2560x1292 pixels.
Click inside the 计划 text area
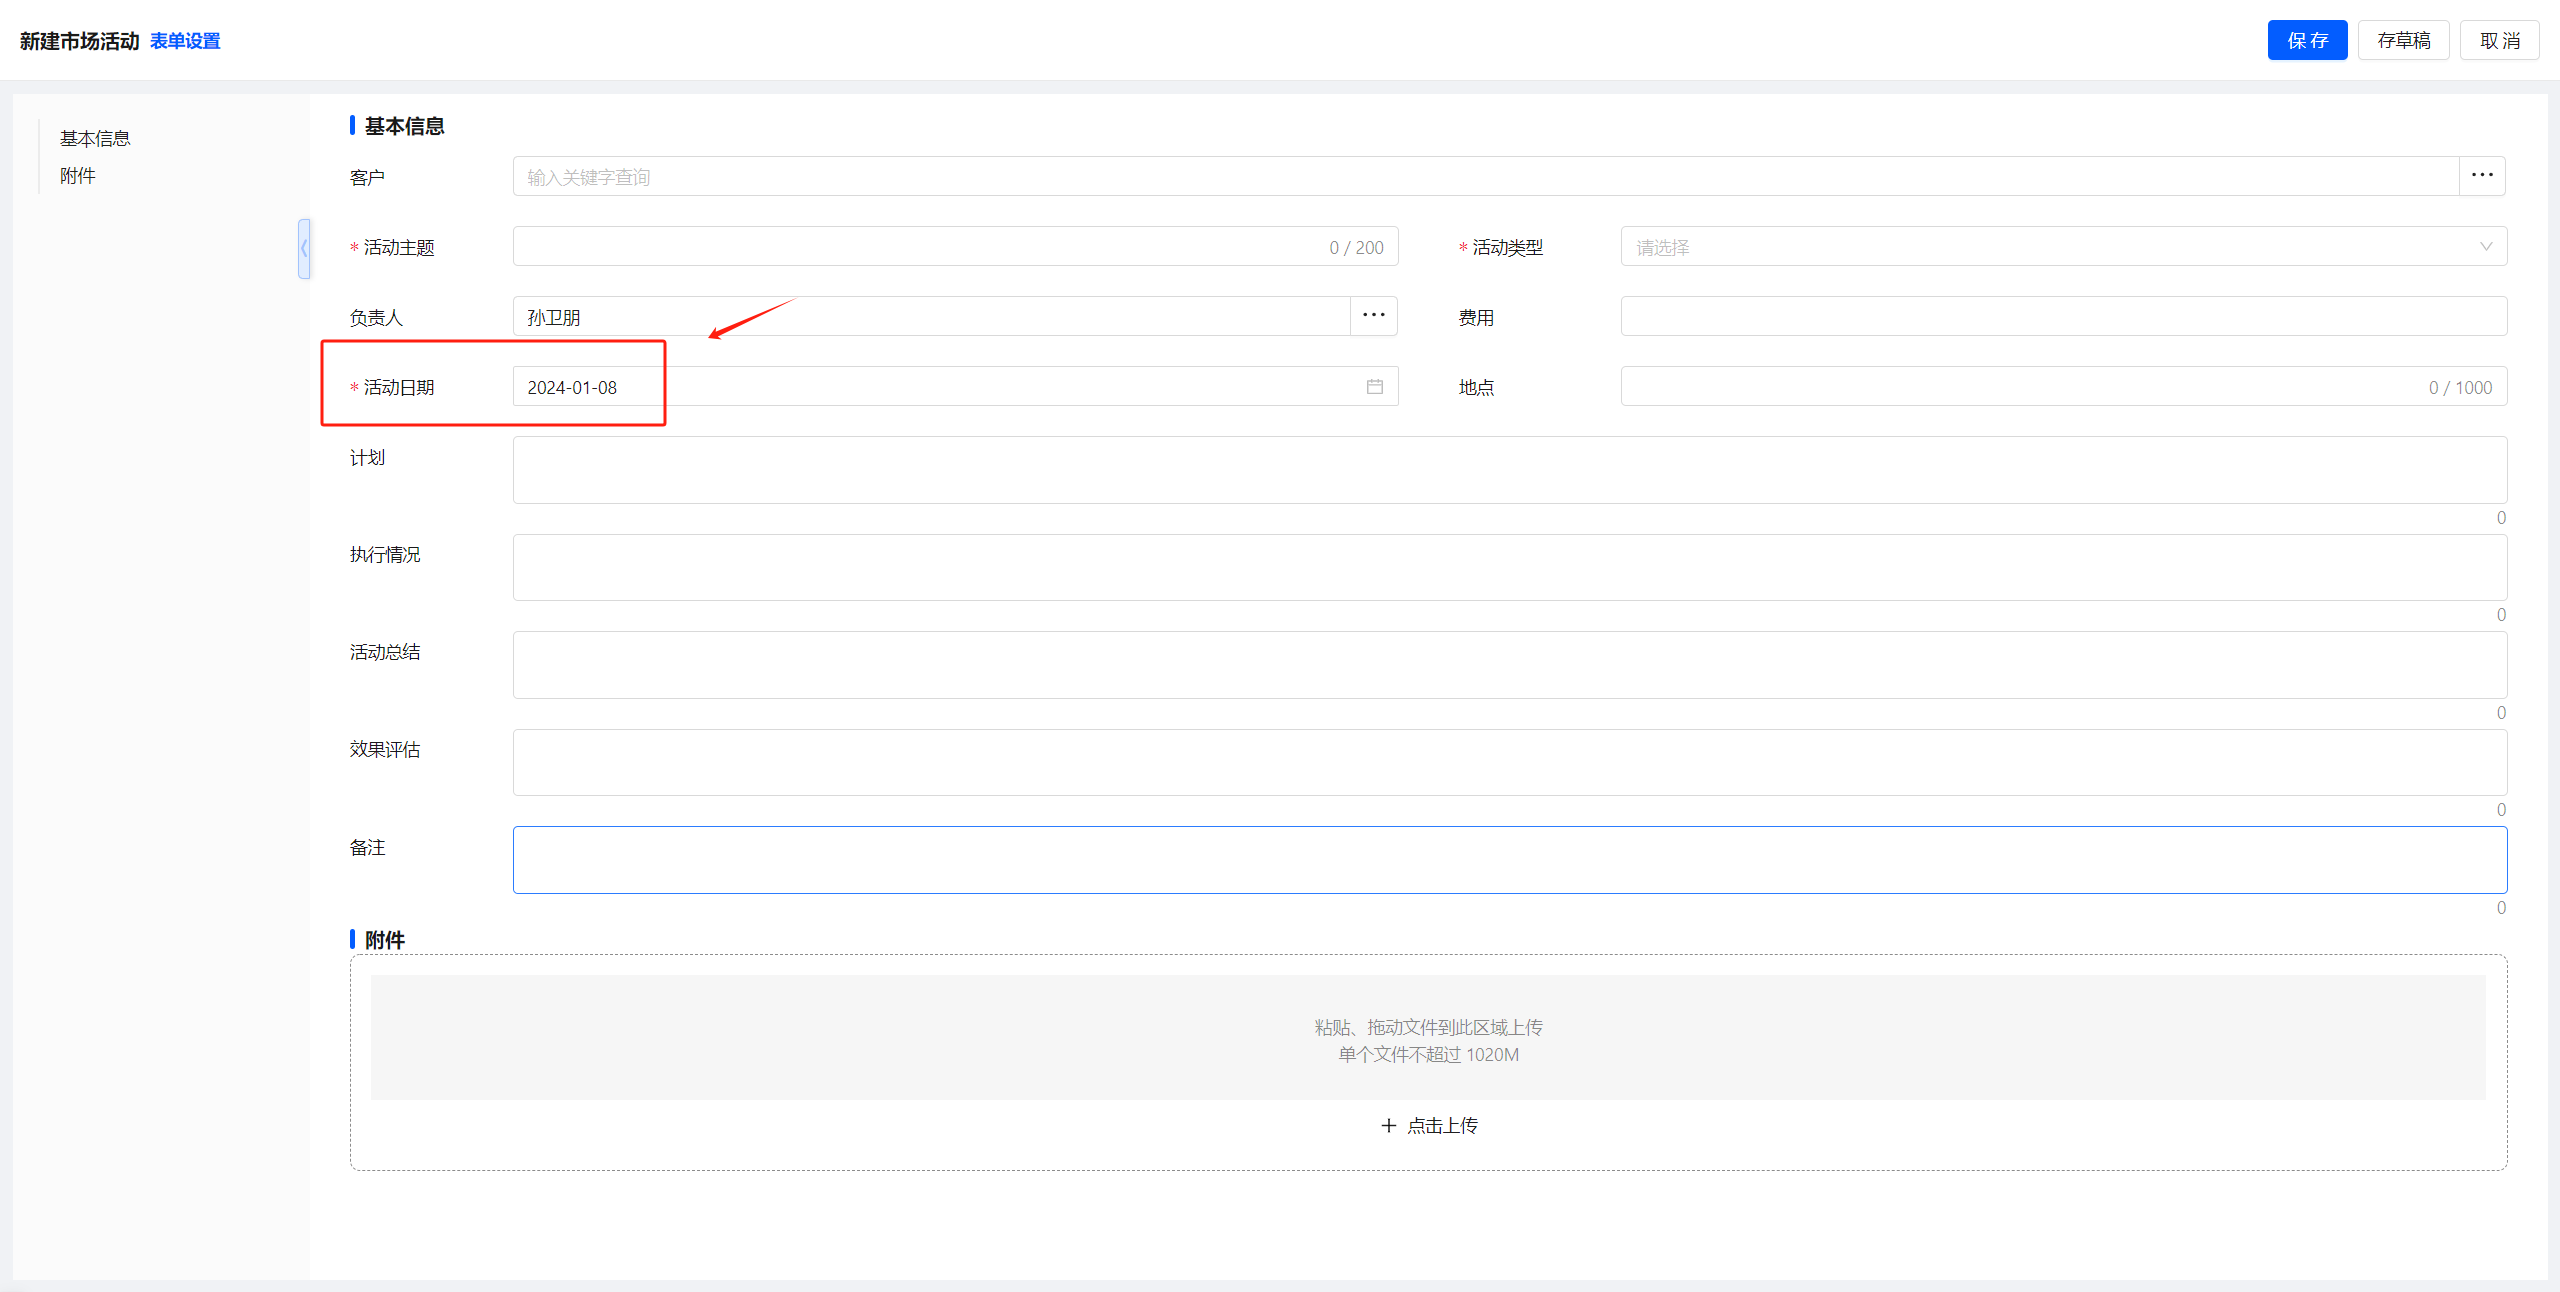[x=1509, y=470]
